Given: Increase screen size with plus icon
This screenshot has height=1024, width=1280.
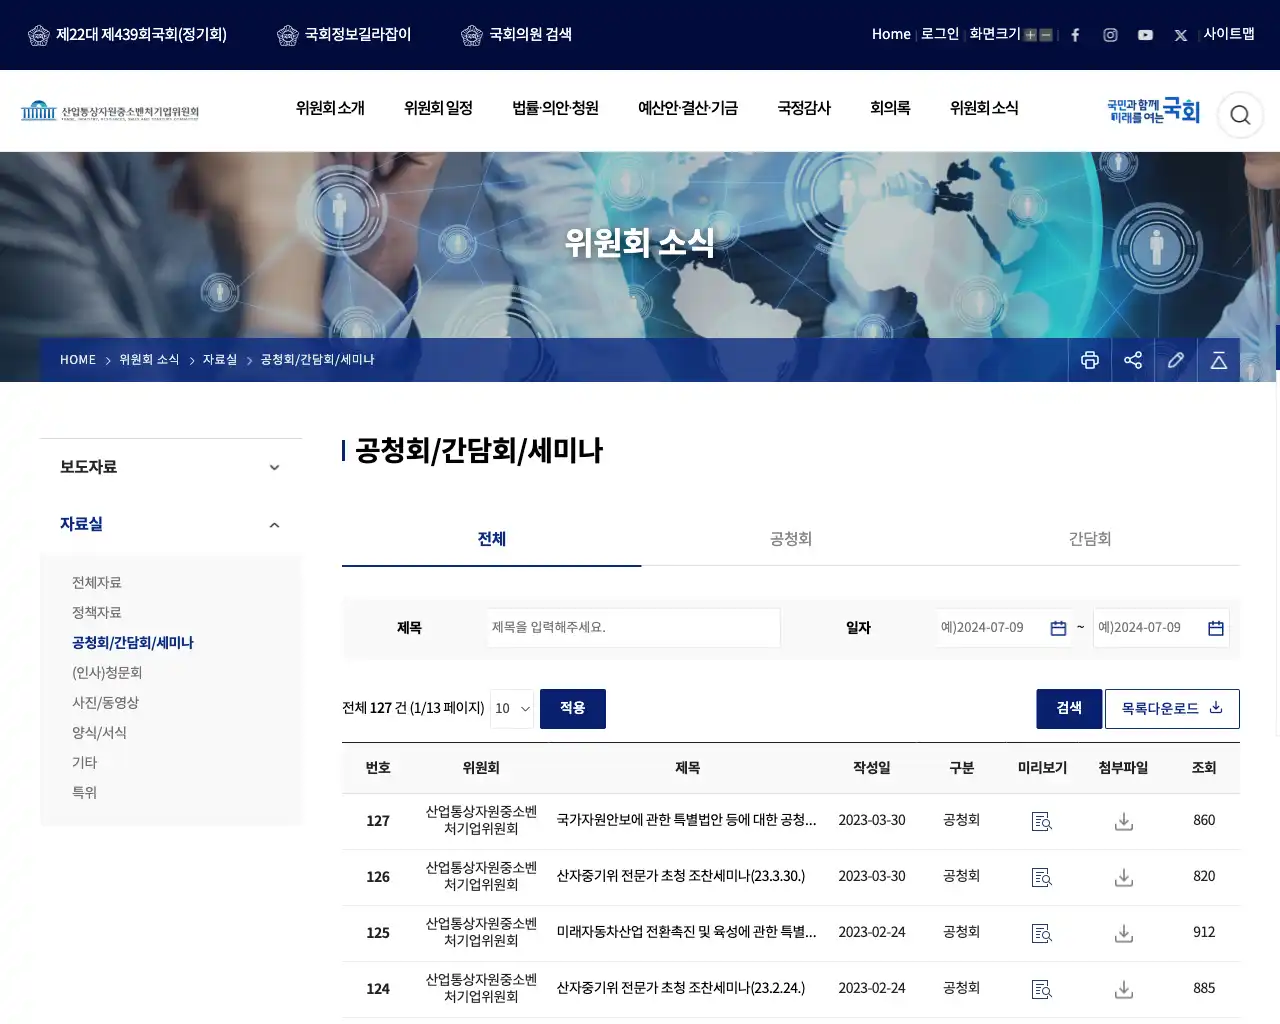Looking at the screenshot, I should [1030, 35].
